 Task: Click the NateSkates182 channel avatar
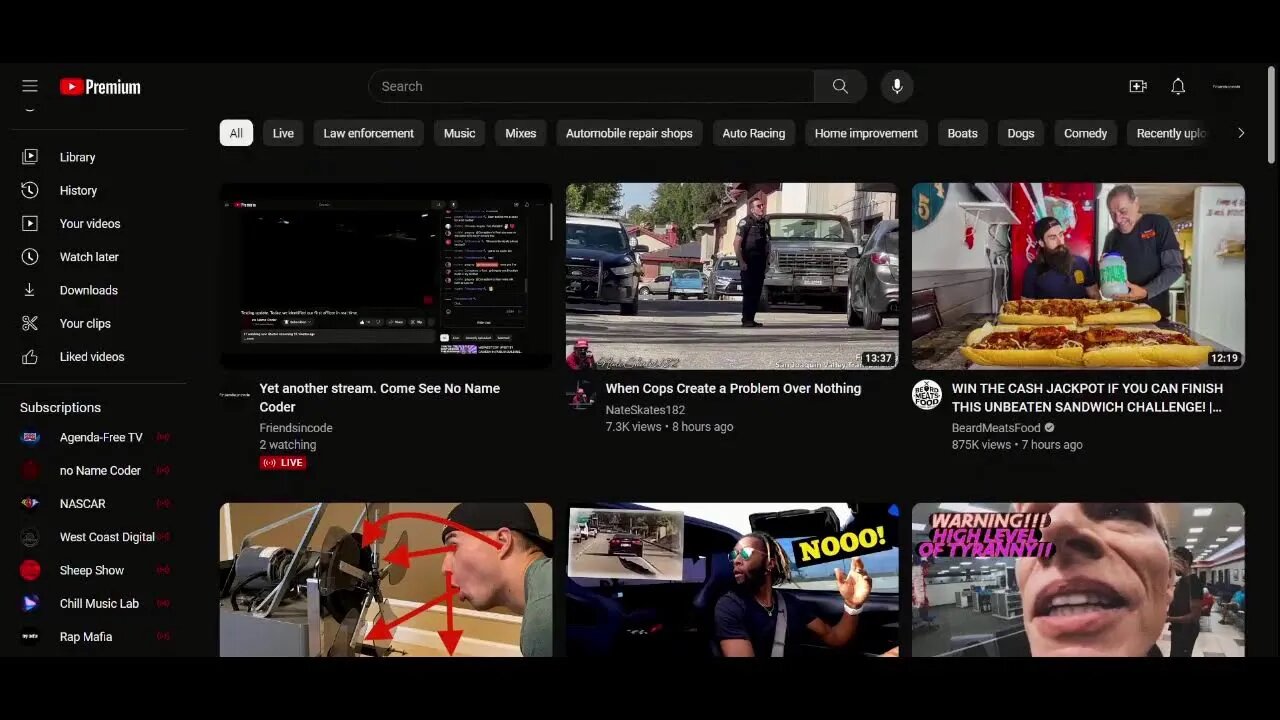coord(581,395)
